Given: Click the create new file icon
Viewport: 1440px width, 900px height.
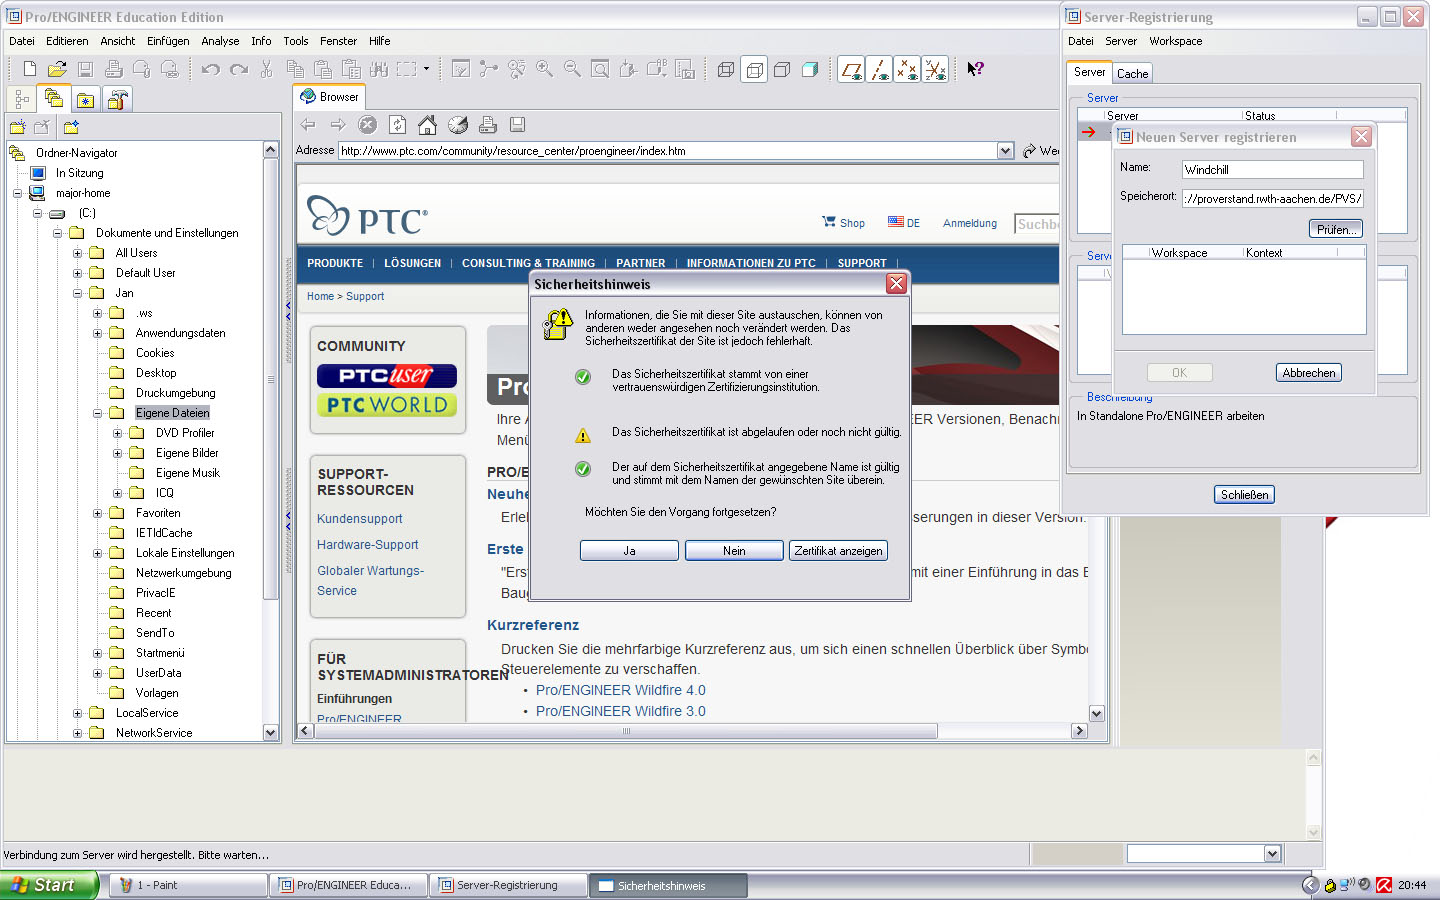Looking at the screenshot, I should pos(29,69).
